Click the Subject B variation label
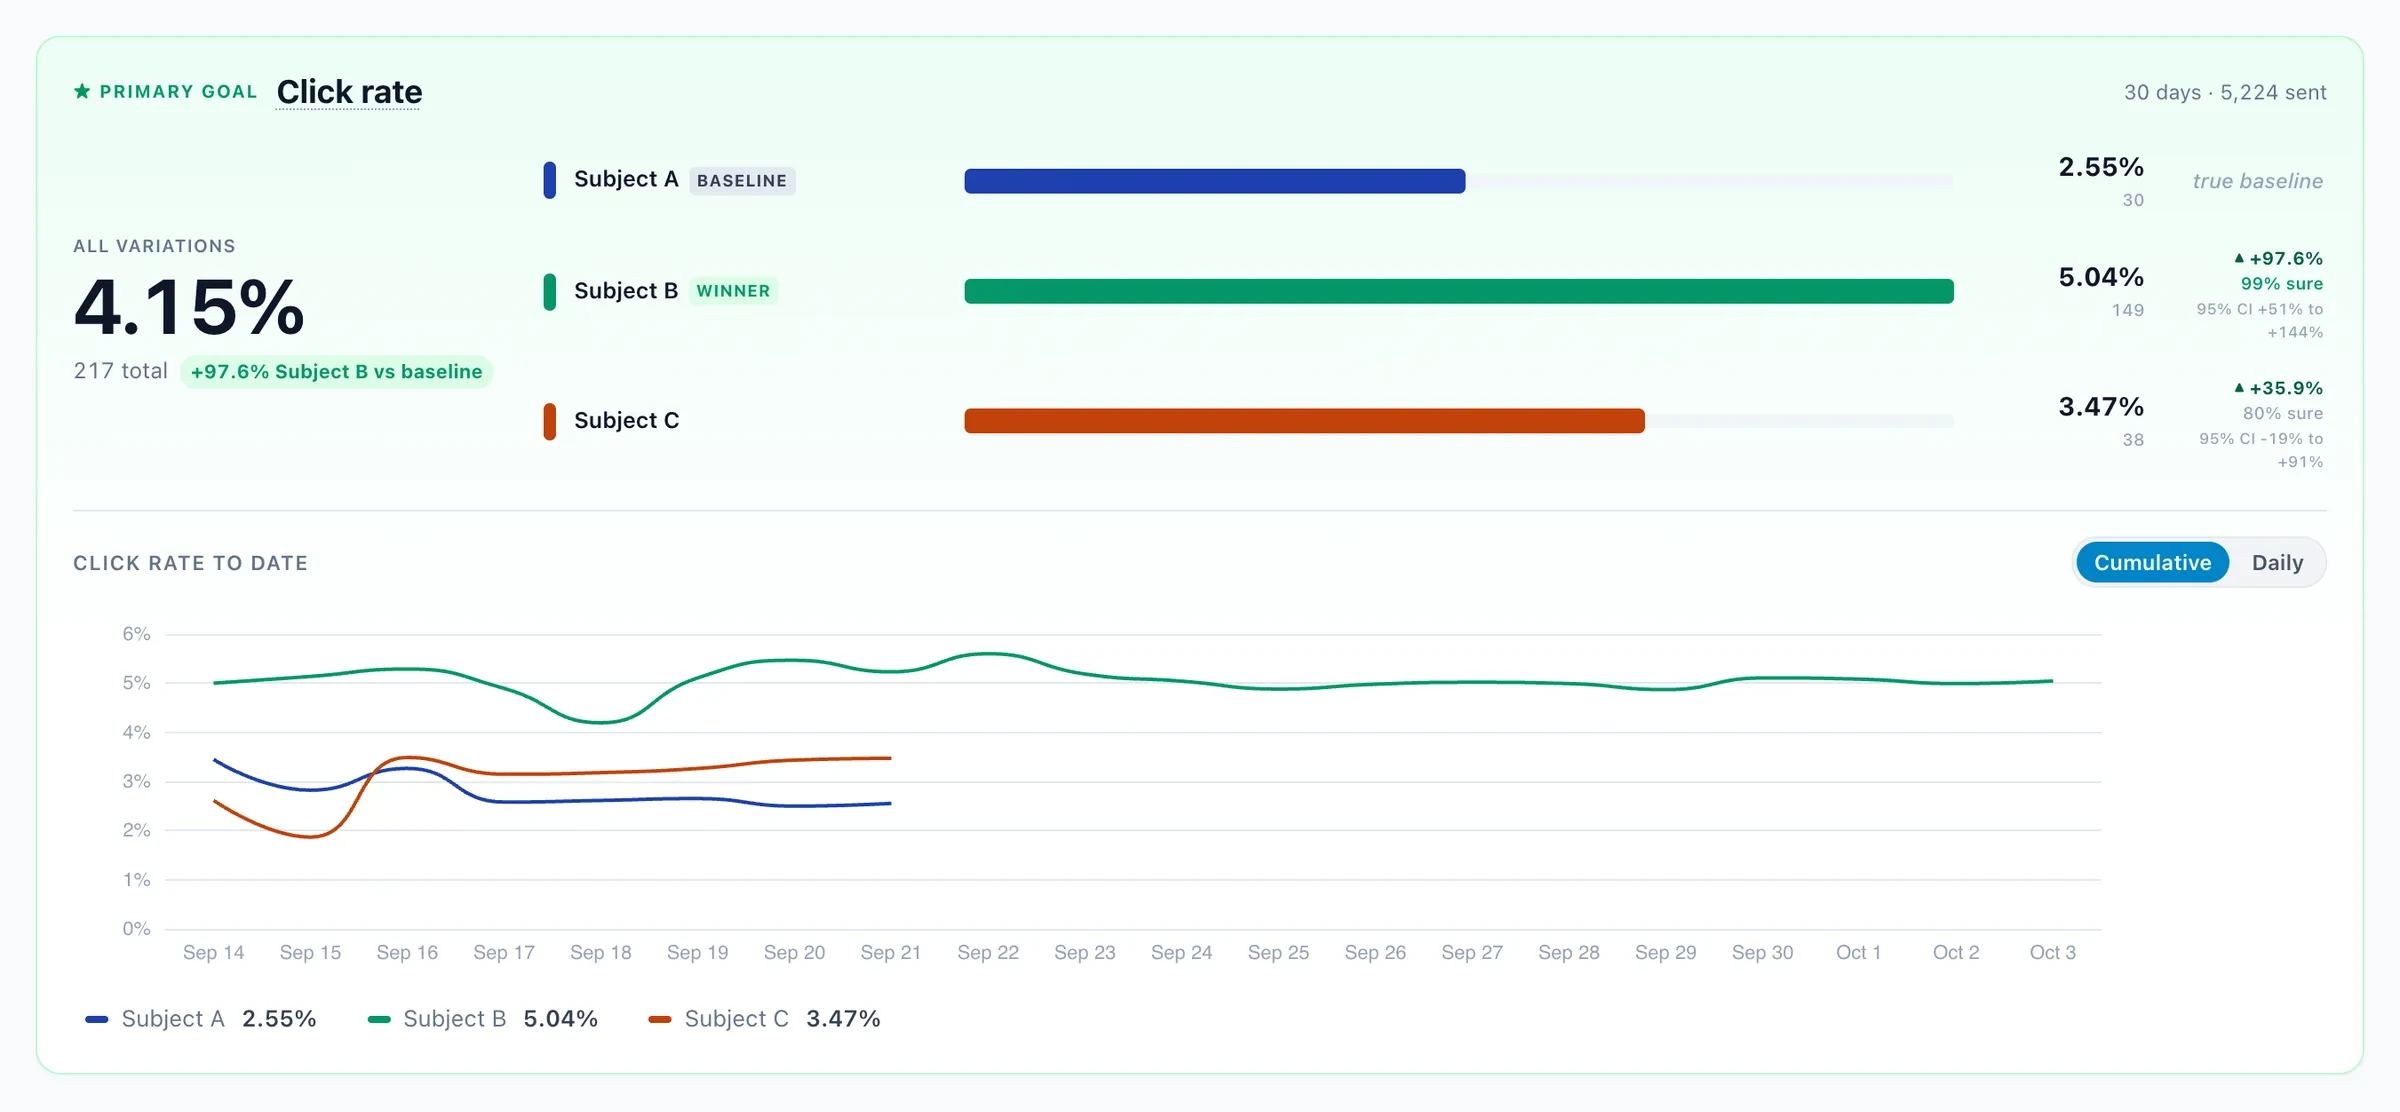This screenshot has width=2400, height=1112. click(x=626, y=291)
